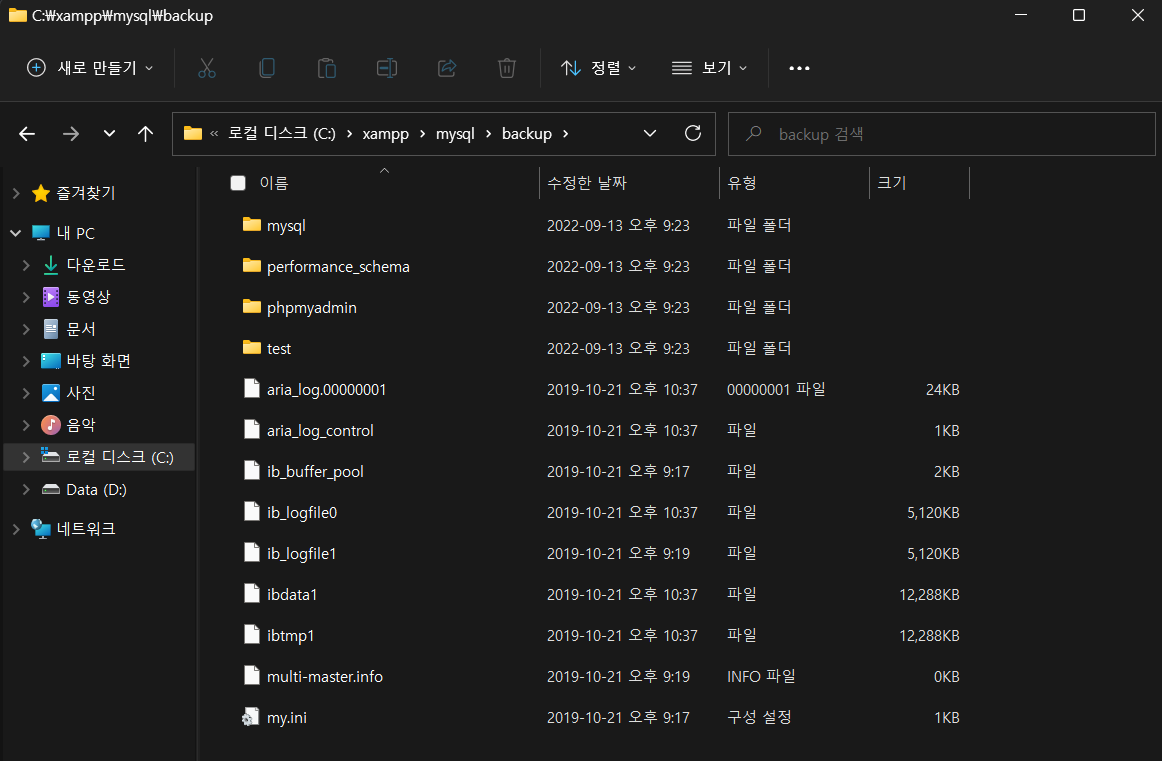Open the 보기 view dropdown

[x=709, y=68]
